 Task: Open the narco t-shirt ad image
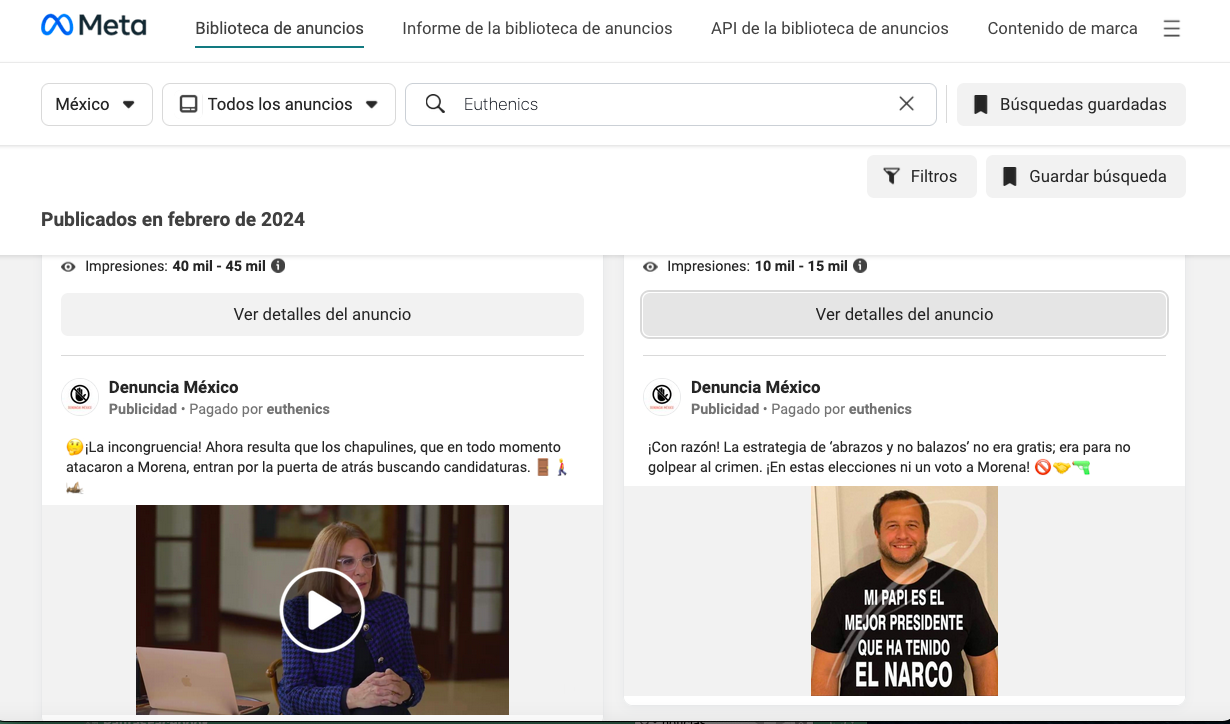pos(904,591)
